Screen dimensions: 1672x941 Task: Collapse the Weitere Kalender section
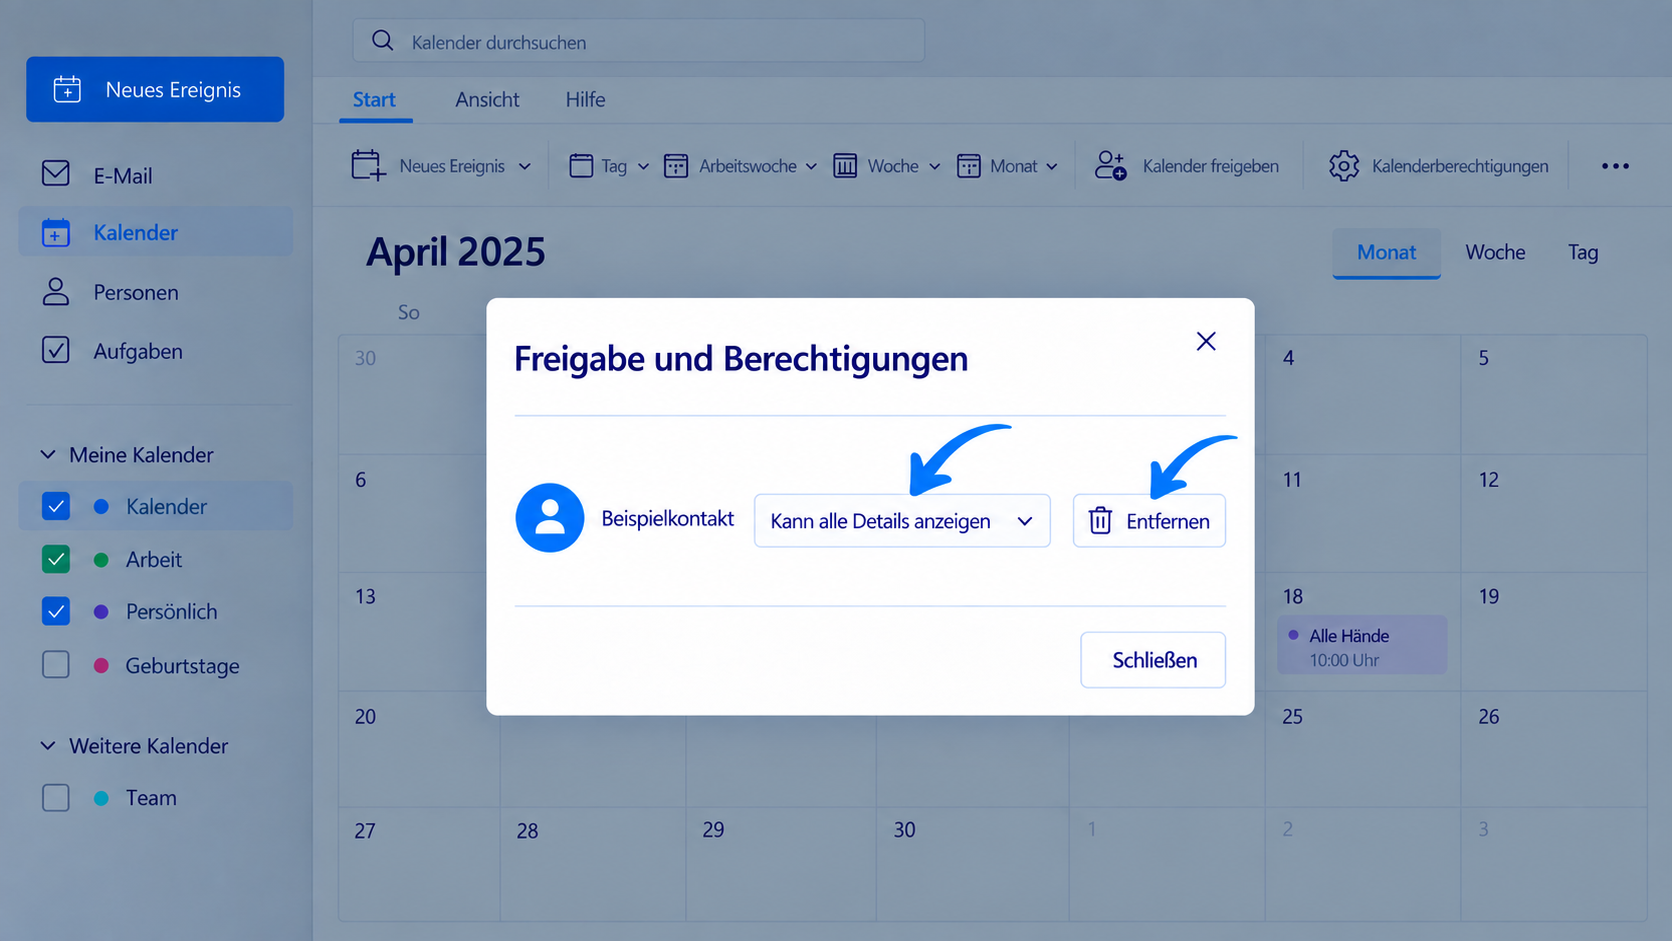47,745
